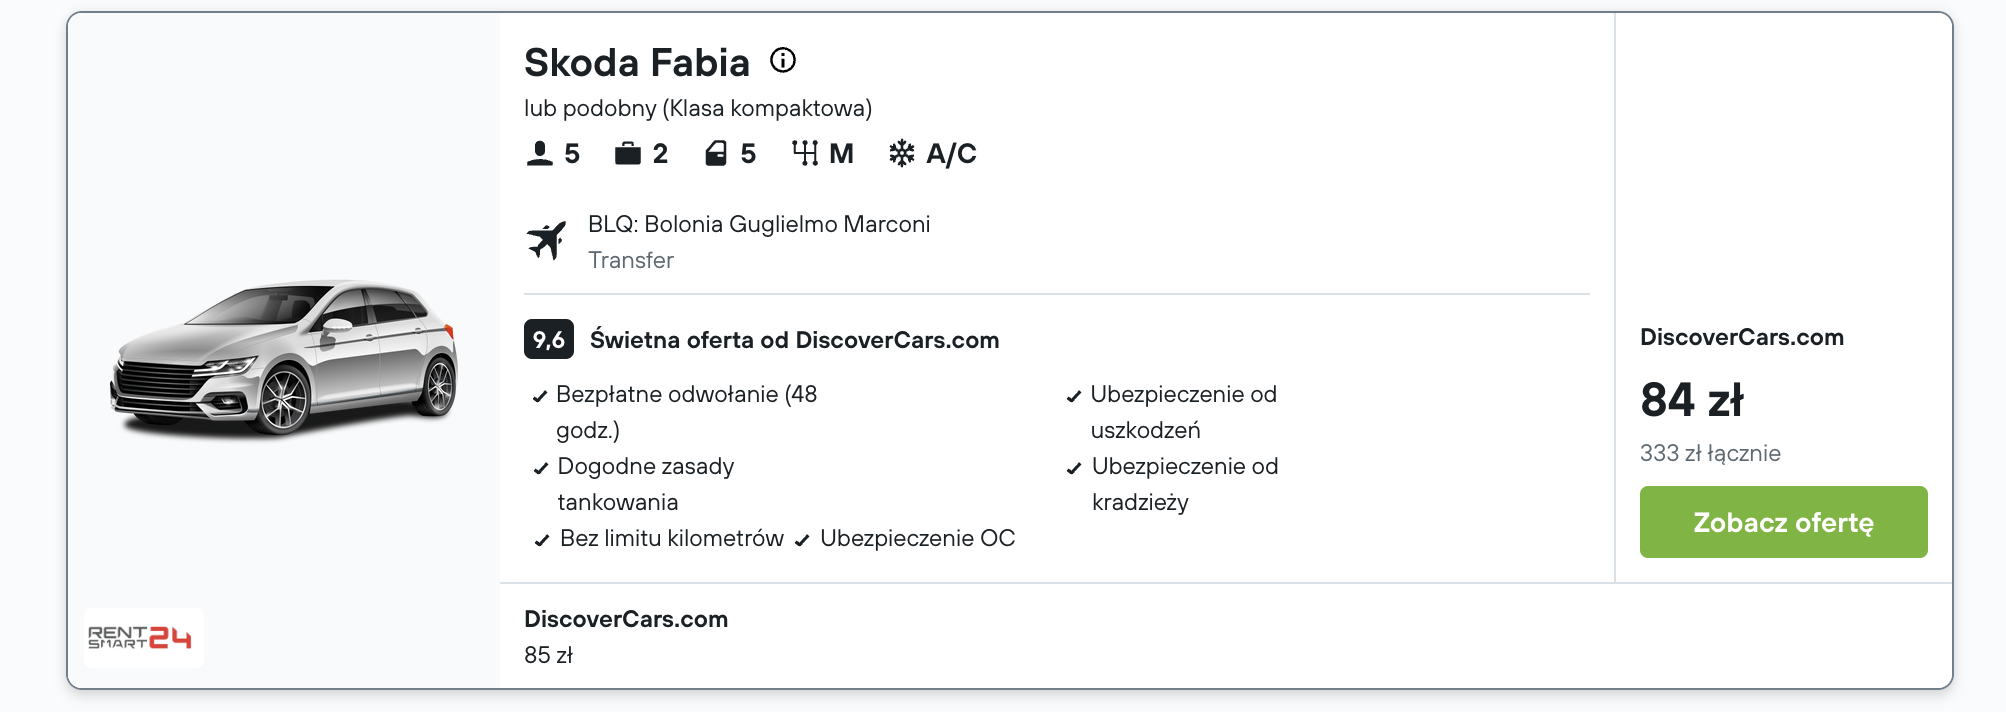
Task: Open the Zobacz ofertę green button
Action: click(x=1783, y=522)
